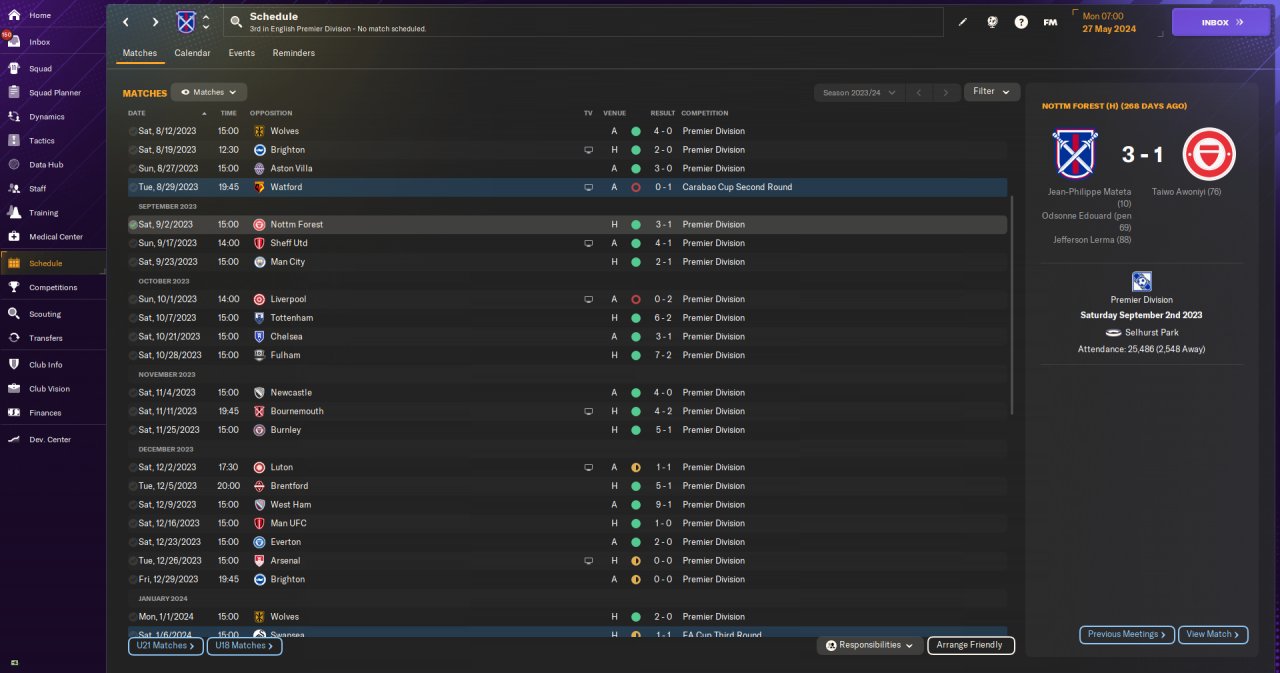The image size is (1280, 673).
Task: Open the Club Vision icon
Action: 14,389
